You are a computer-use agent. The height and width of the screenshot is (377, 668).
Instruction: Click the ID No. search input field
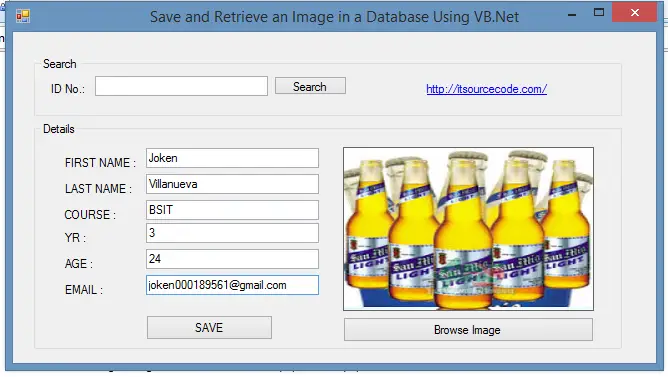(181, 86)
